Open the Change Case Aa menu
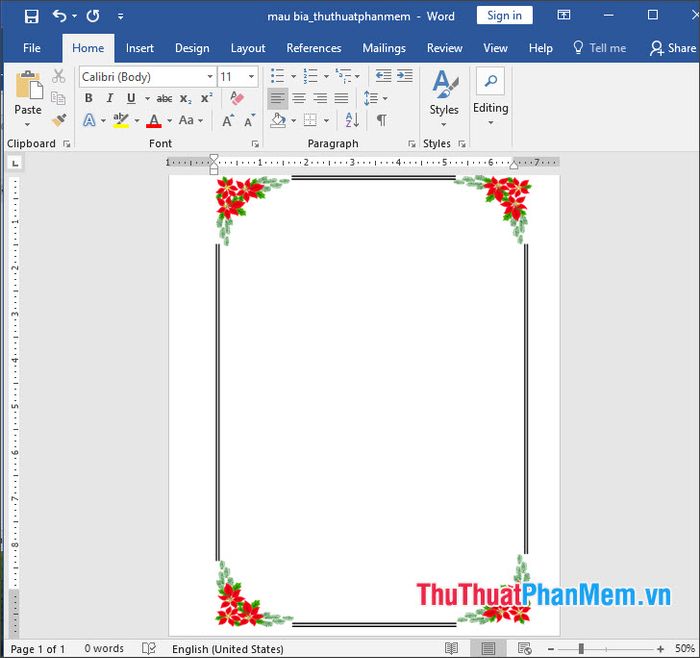The height and width of the screenshot is (658, 700). [x=191, y=120]
